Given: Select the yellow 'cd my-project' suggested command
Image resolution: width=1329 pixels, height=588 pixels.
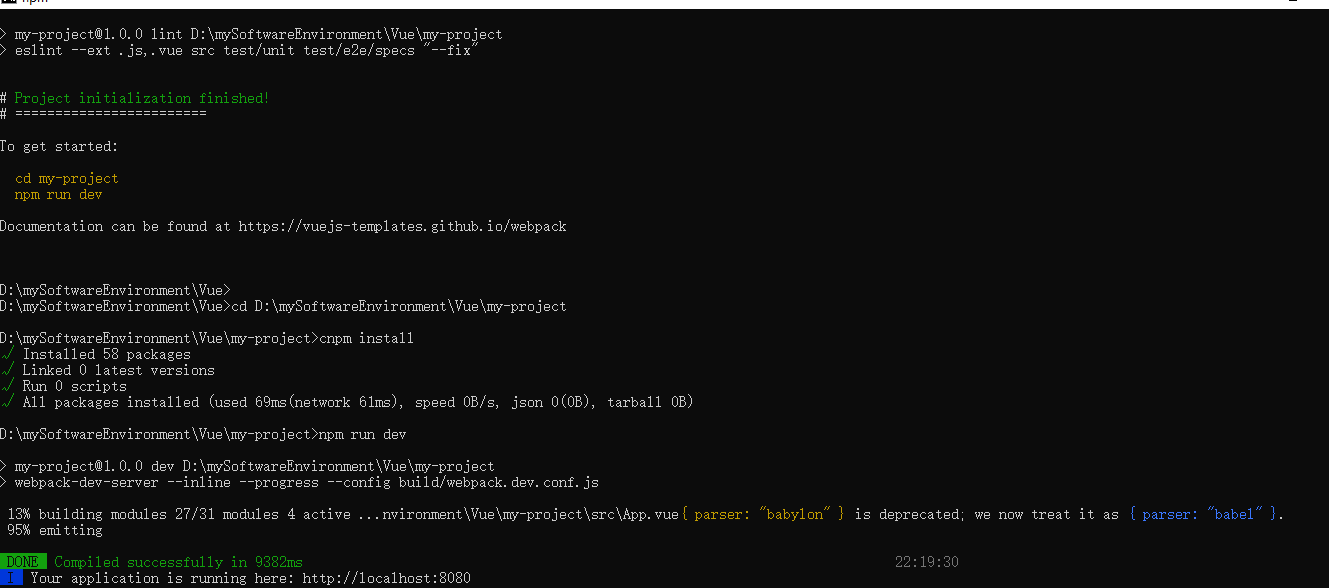Looking at the screenshot, I should (66, 178).
